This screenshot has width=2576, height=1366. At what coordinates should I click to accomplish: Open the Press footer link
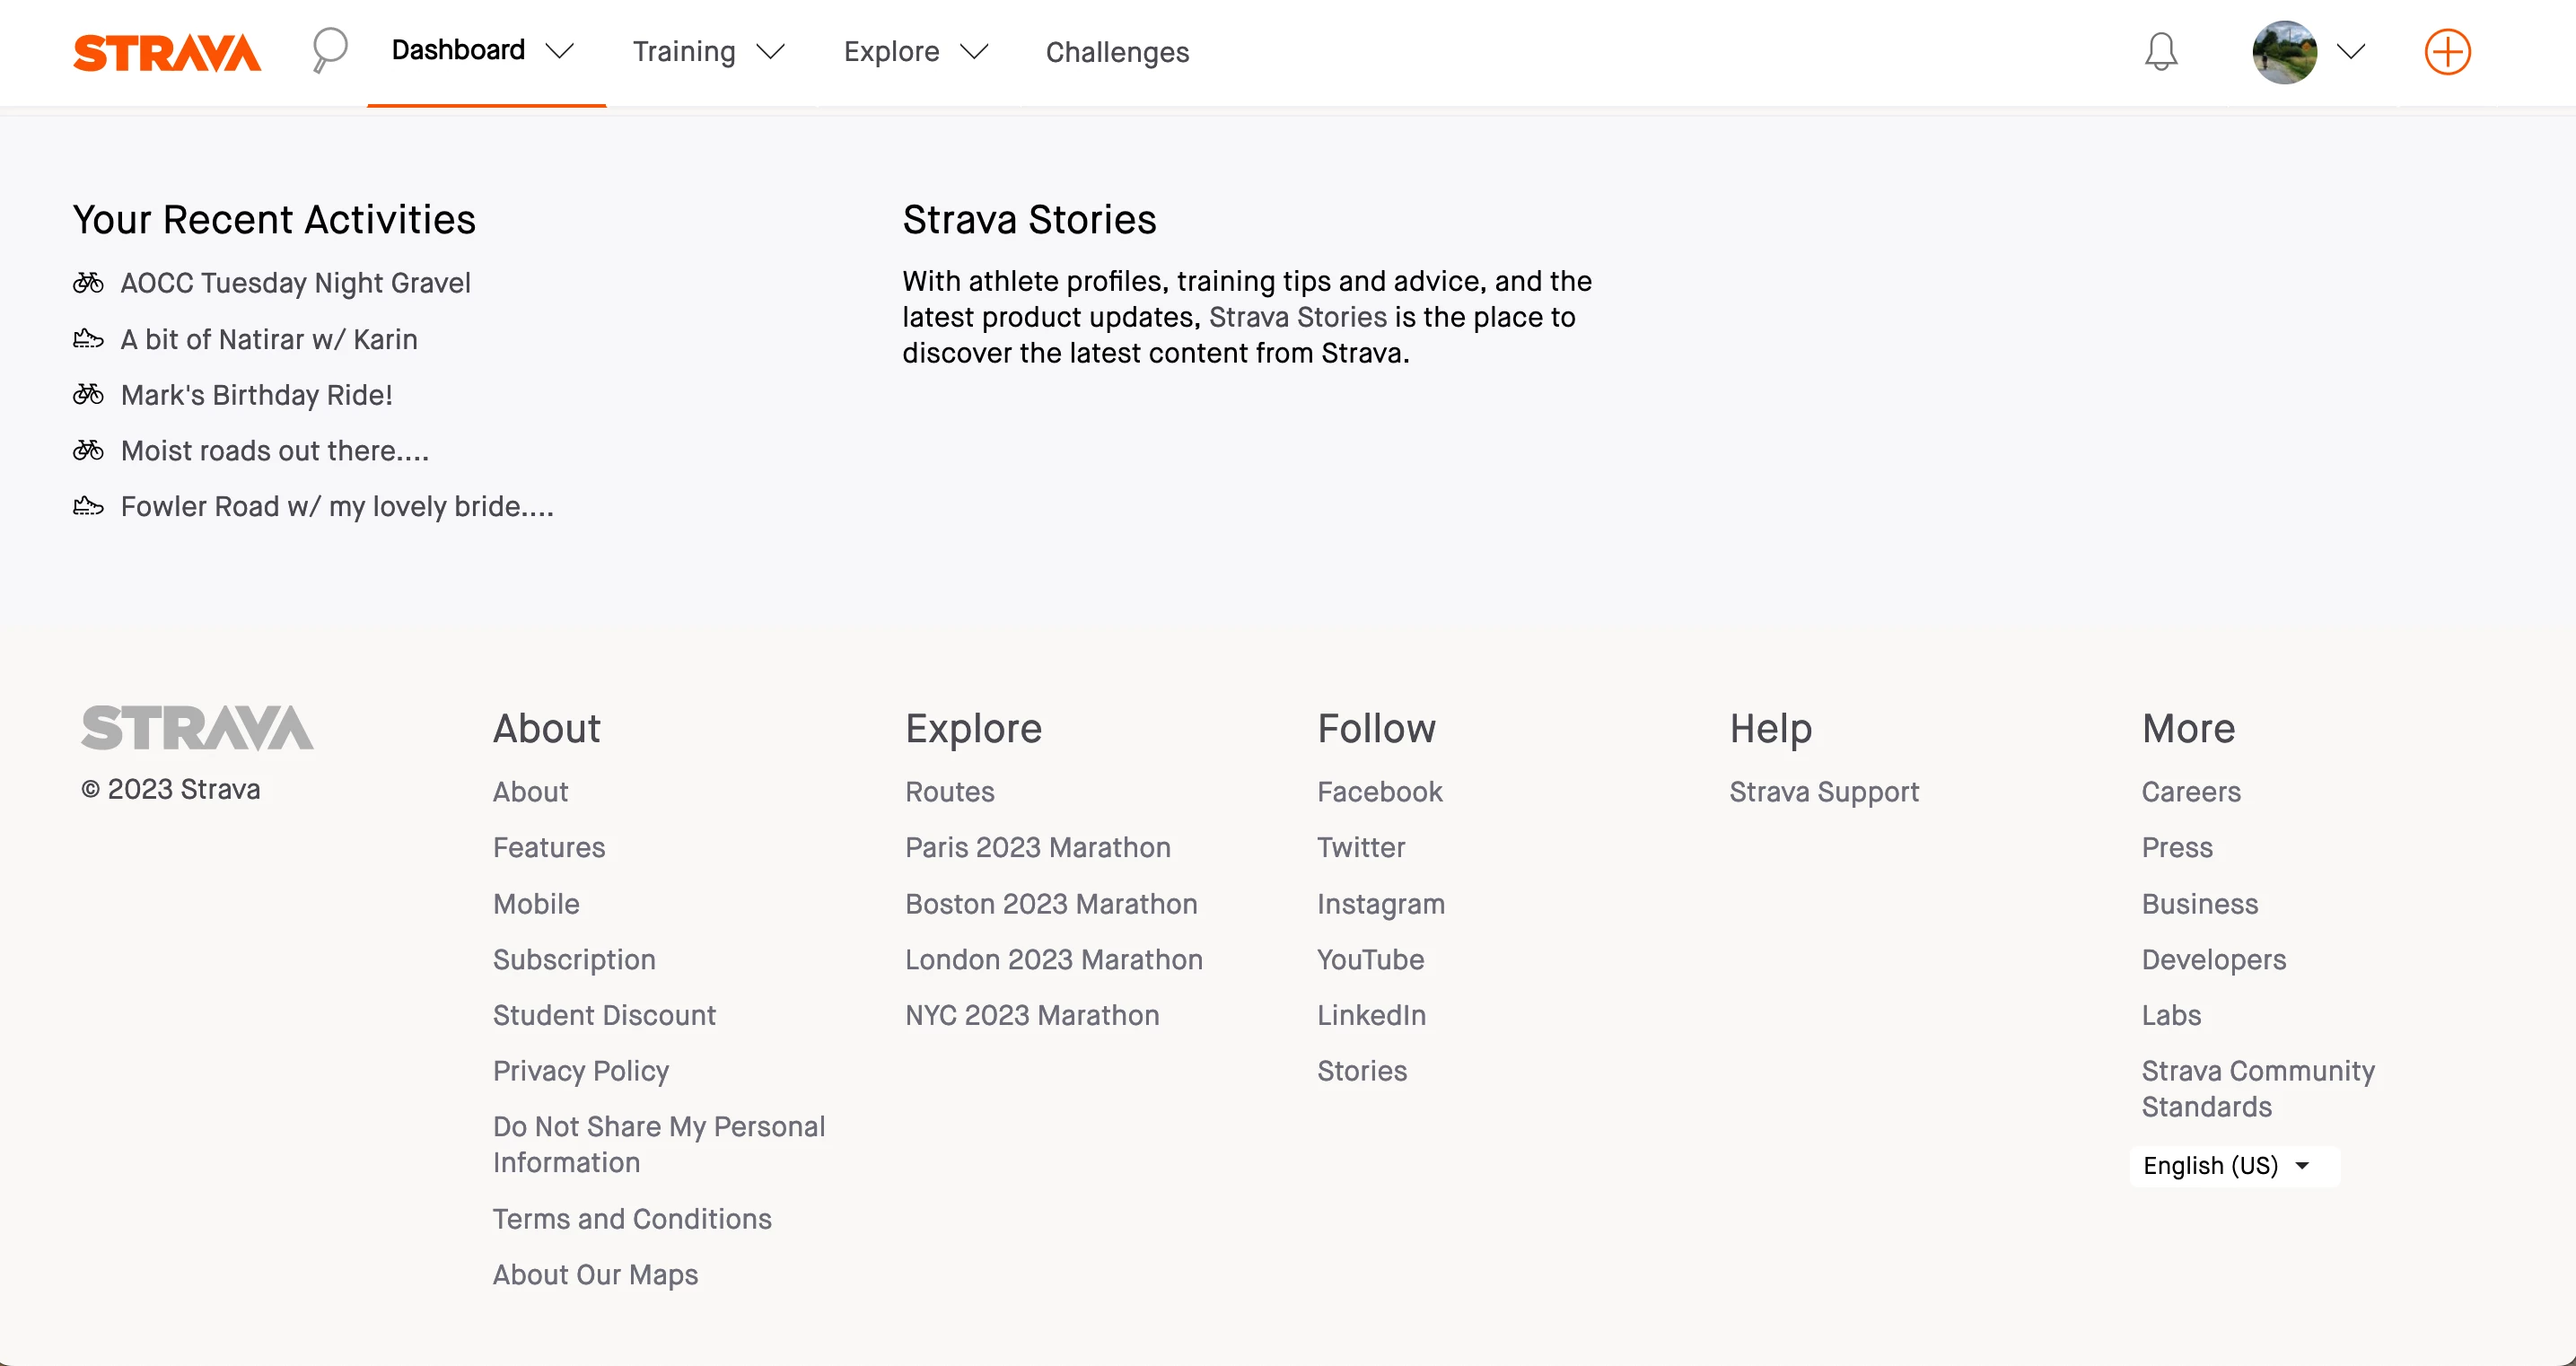(2177, 848)
